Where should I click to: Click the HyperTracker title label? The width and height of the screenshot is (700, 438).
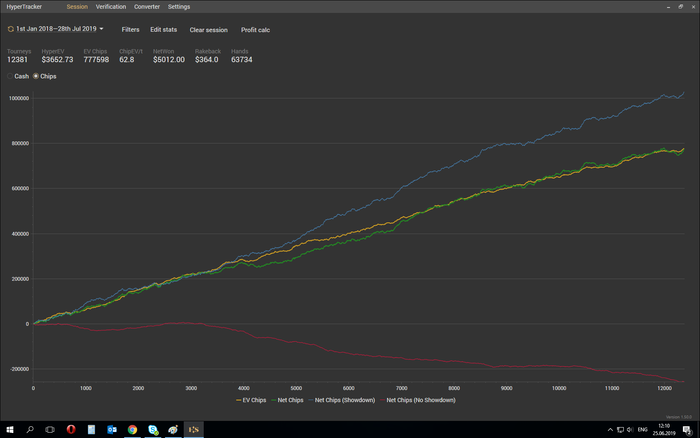24,7
